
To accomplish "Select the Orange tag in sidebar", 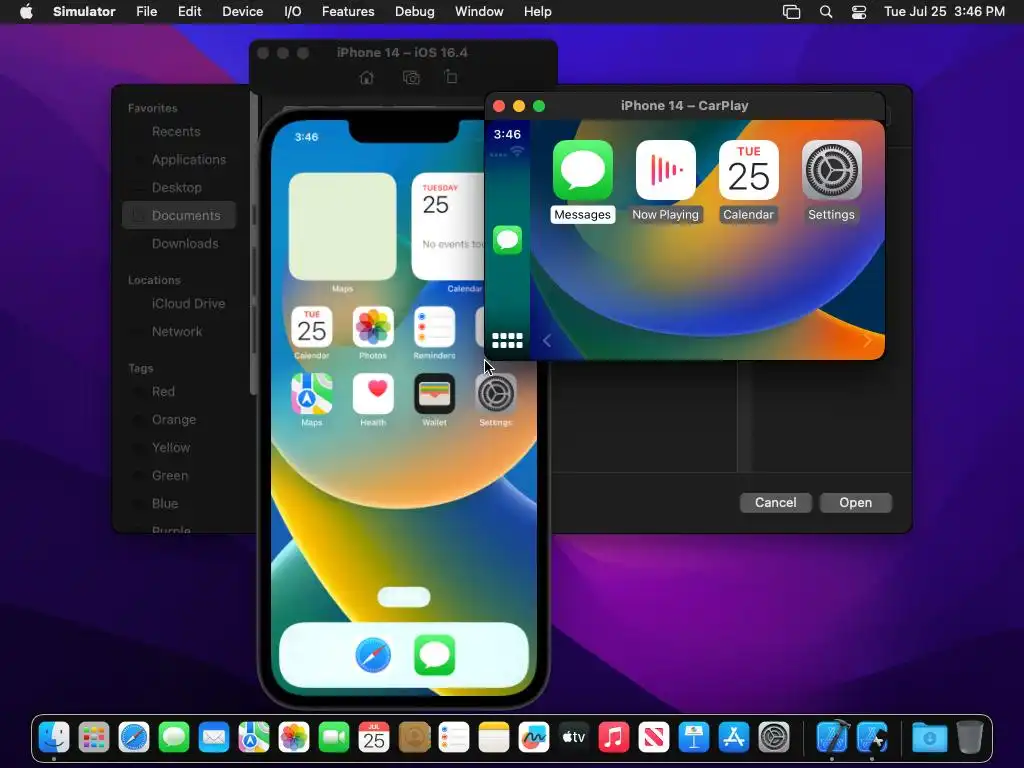I will (178, 420).
